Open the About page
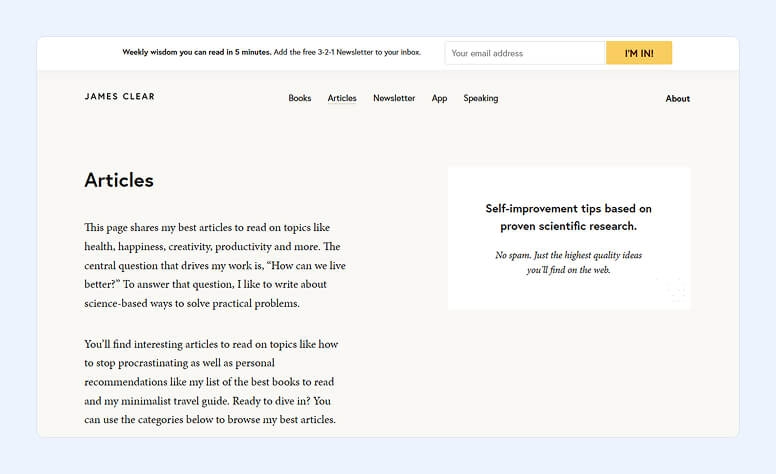Image resolution: width=776 pixels, height=474 pixels. (678, 98)
